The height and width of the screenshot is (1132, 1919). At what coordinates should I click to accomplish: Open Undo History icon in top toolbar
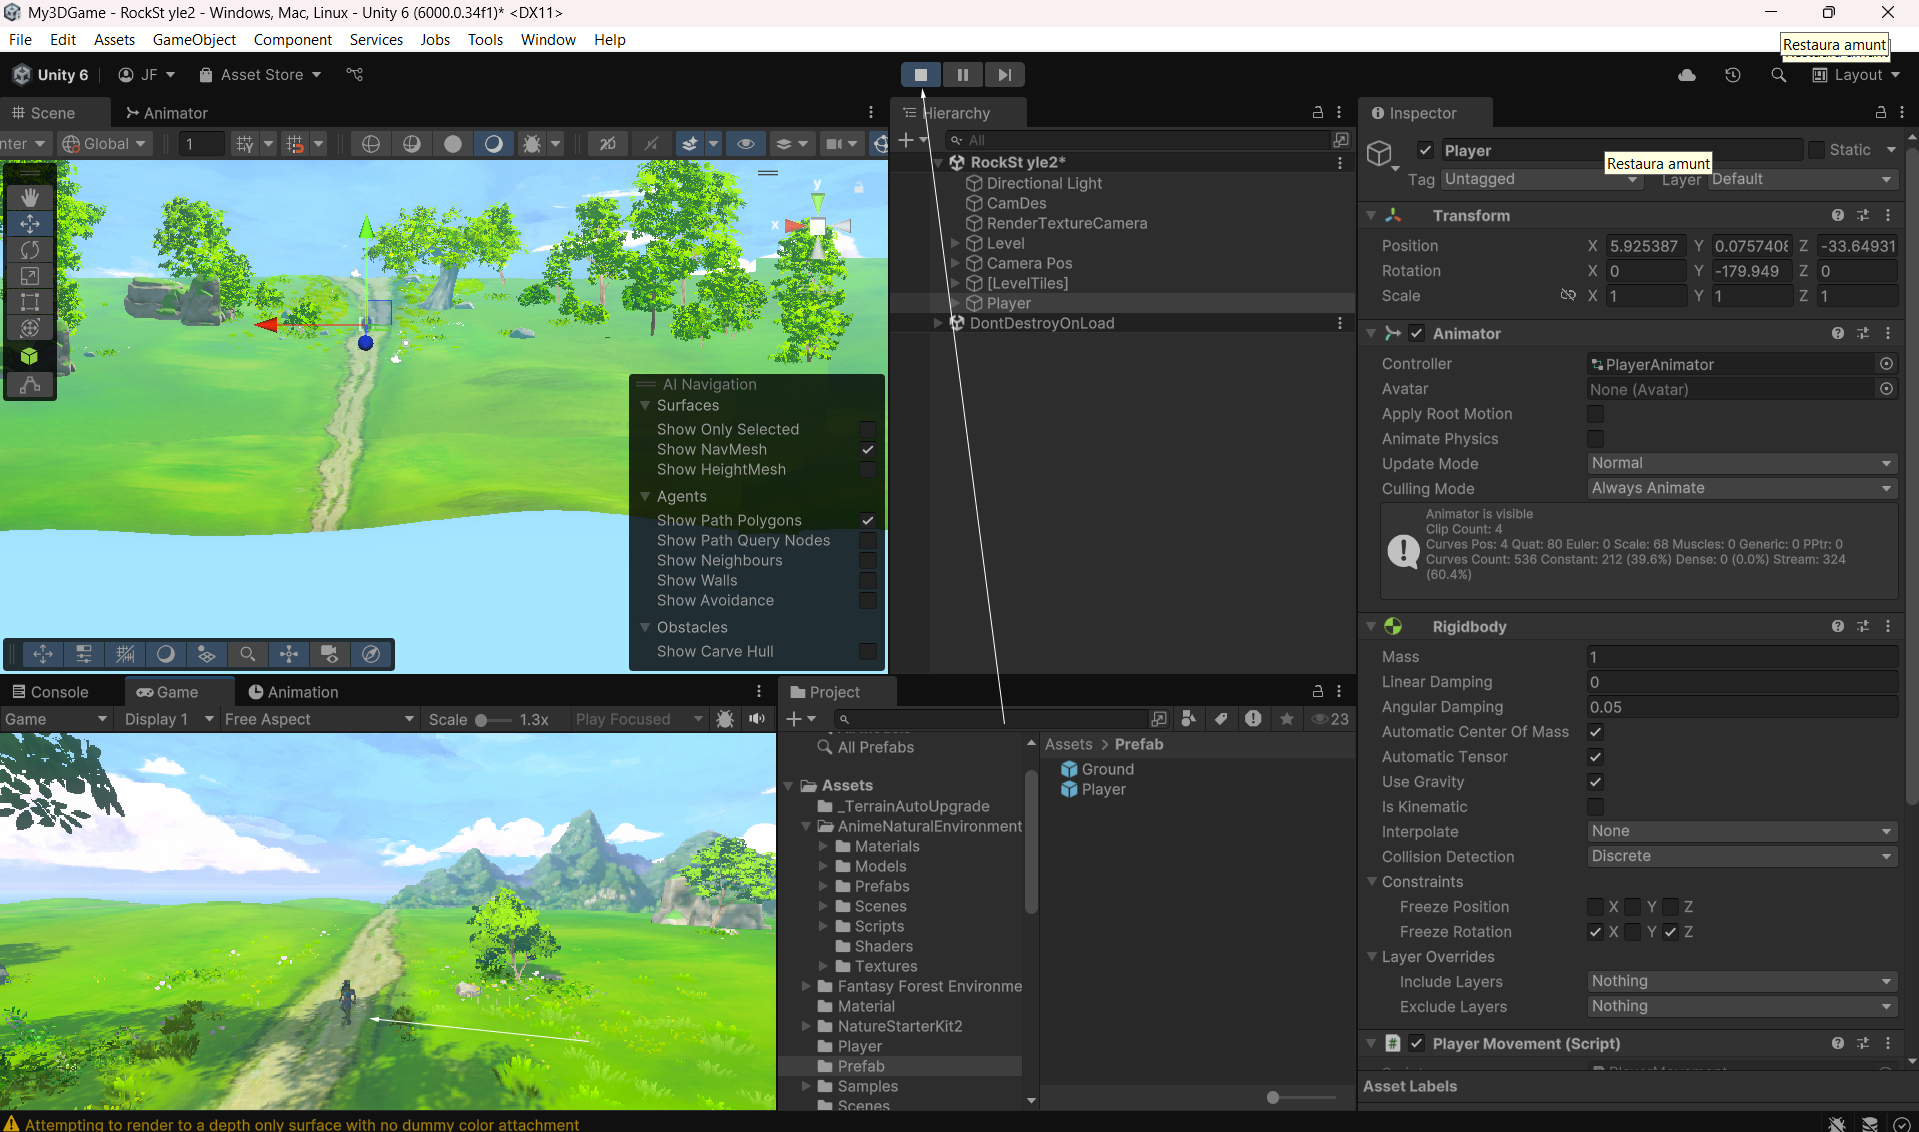tap(1732, 75)
